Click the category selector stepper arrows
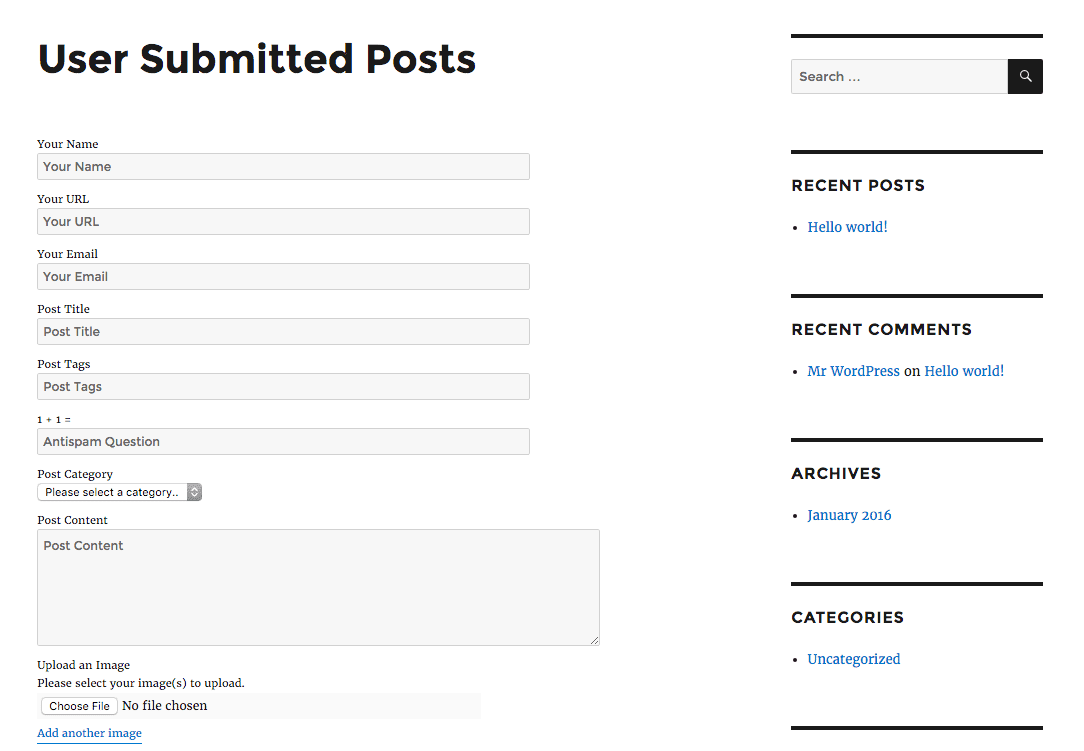Viewport: 1084px width, 751px height. [x=194, y=491]
